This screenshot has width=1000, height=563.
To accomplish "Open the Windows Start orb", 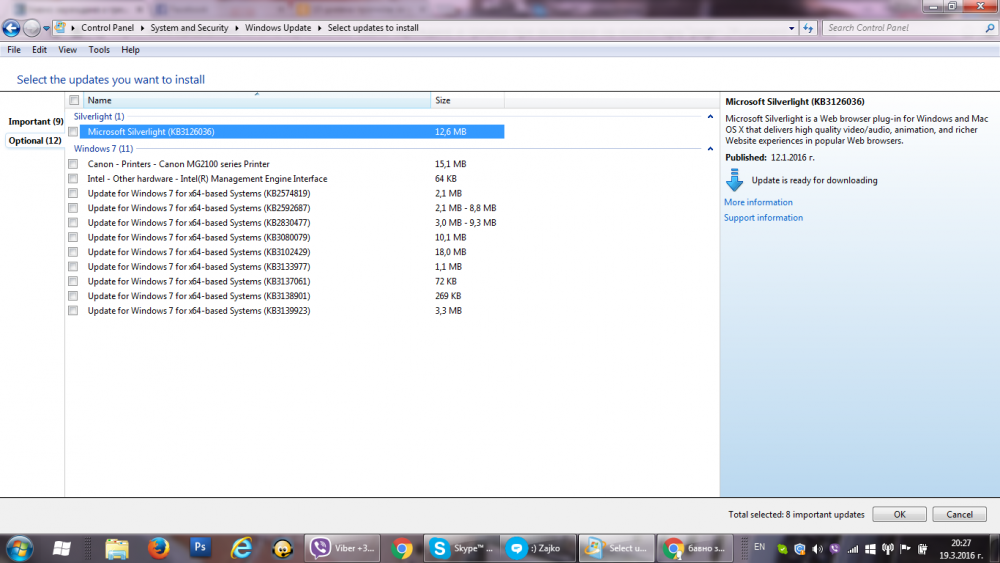I will (x=19, y=548).
